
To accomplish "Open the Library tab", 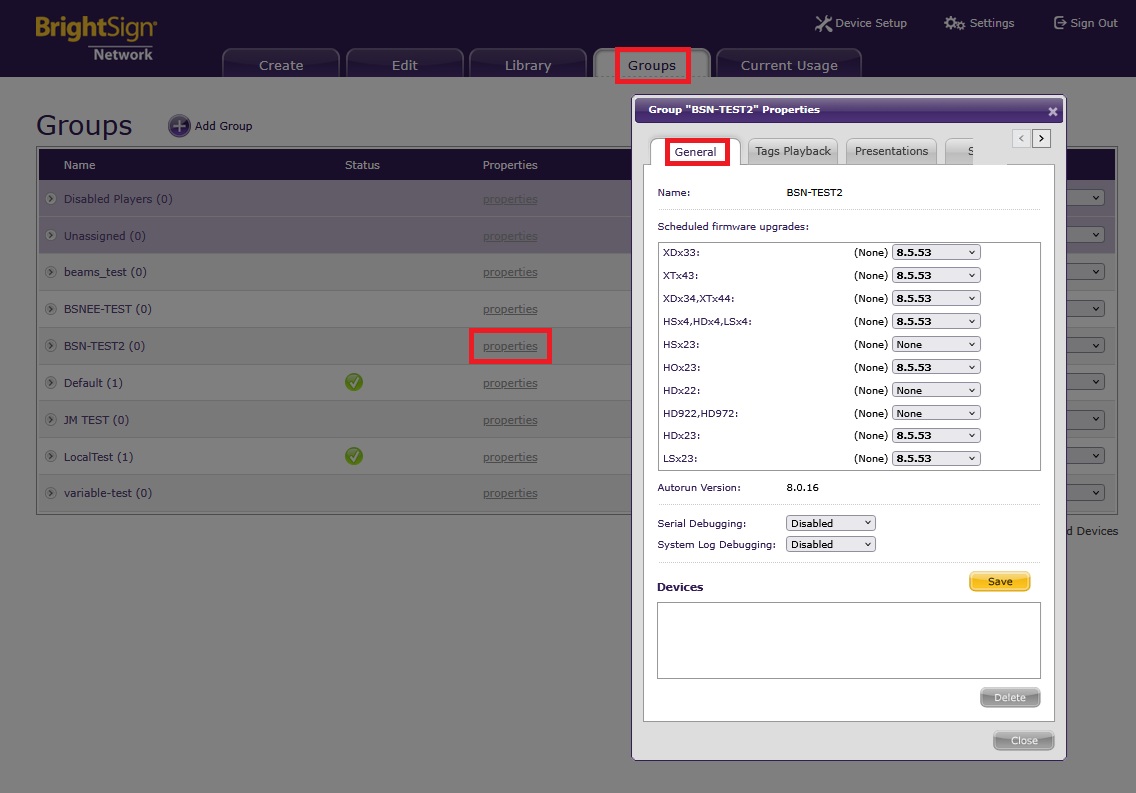I will [x=528, y=65].
